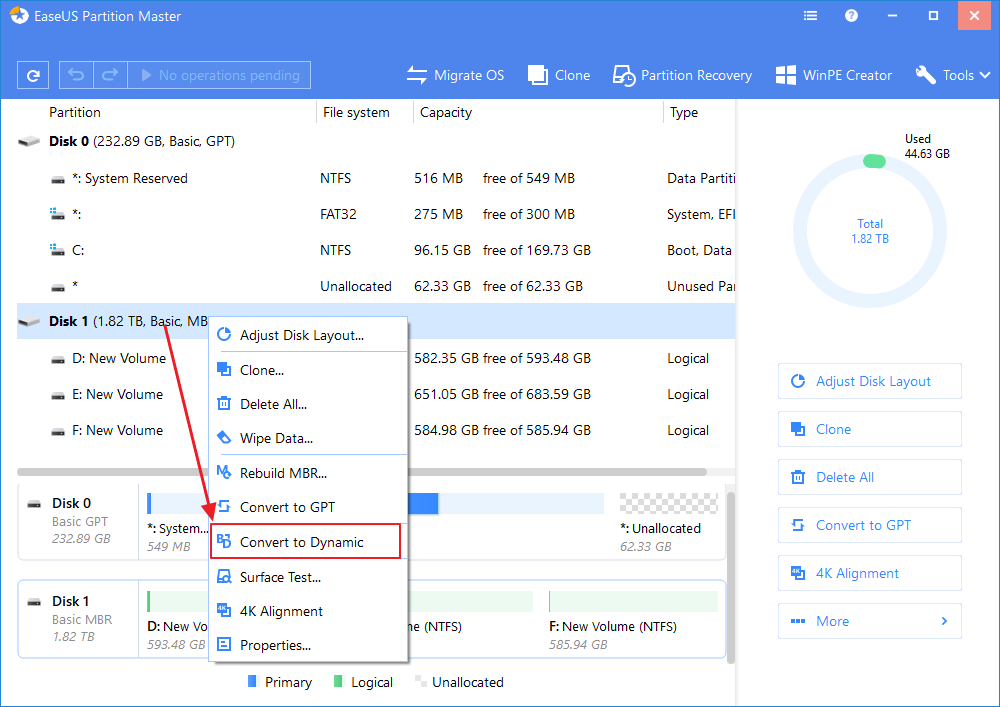The height and width of the screenshot is (707, 1000).
Task: Click the Partition column header
Action: coord(75,112)
